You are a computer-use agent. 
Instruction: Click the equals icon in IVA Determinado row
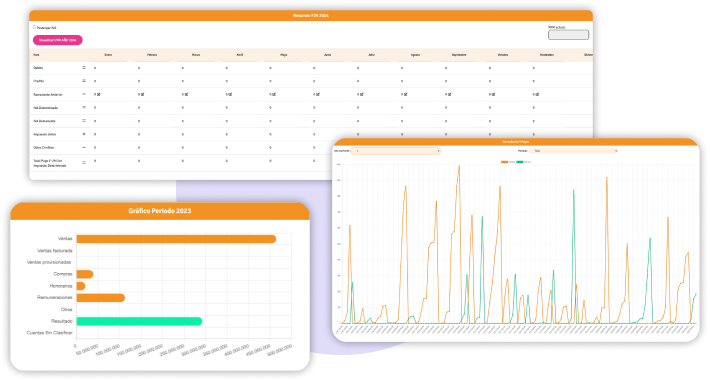point(84,107)
